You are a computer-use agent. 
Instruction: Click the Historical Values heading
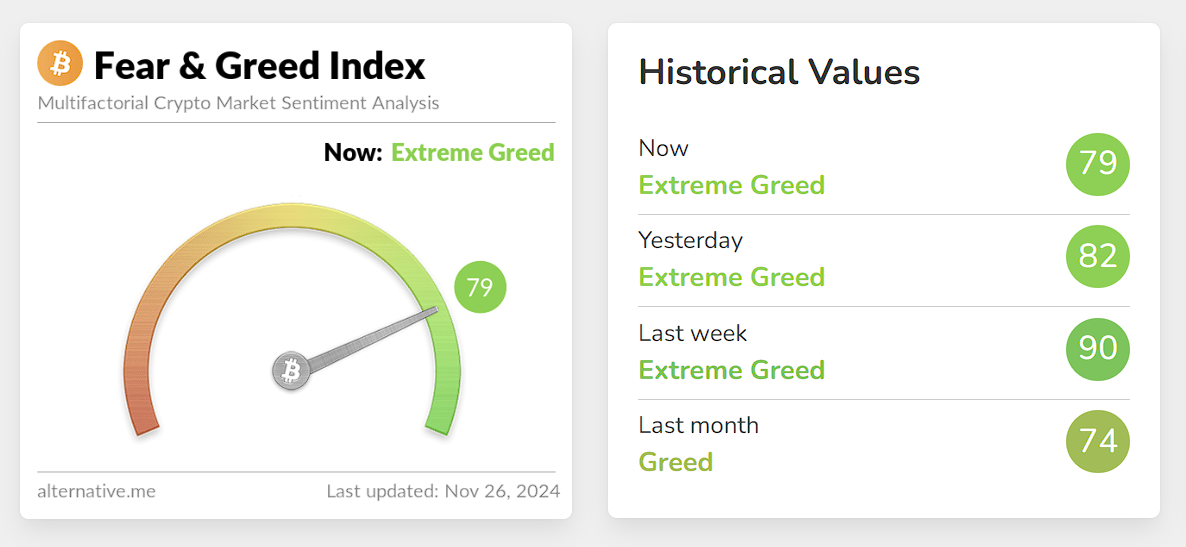coord(779,73)
